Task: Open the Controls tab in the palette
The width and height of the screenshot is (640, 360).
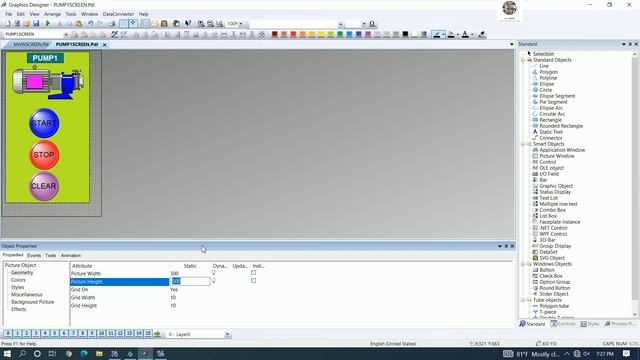Action: pyautogui.click(x=563, y=324)
